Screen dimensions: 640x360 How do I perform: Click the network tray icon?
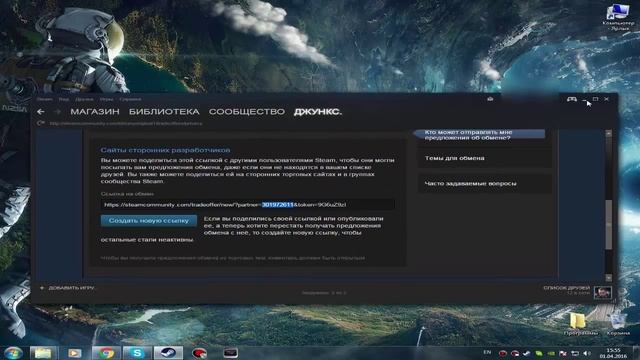[x=575, y=353]
